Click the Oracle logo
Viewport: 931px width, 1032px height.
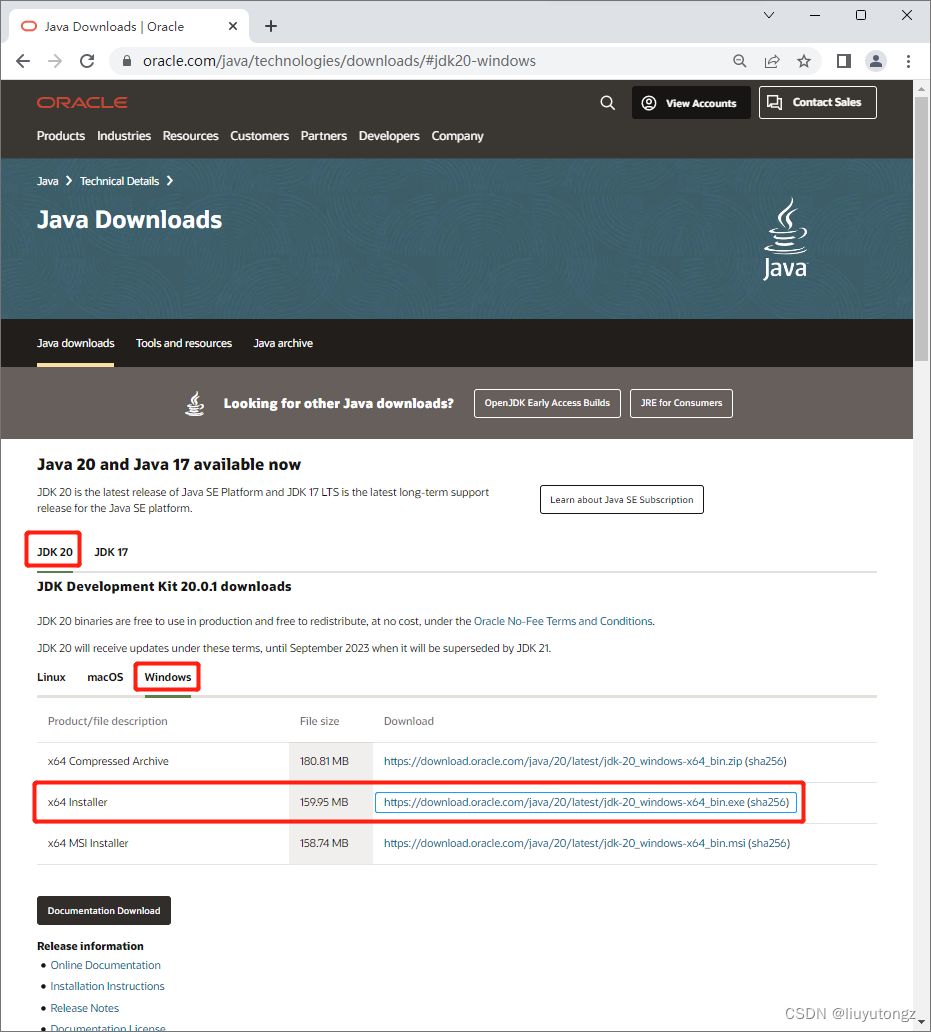(82, 102)
